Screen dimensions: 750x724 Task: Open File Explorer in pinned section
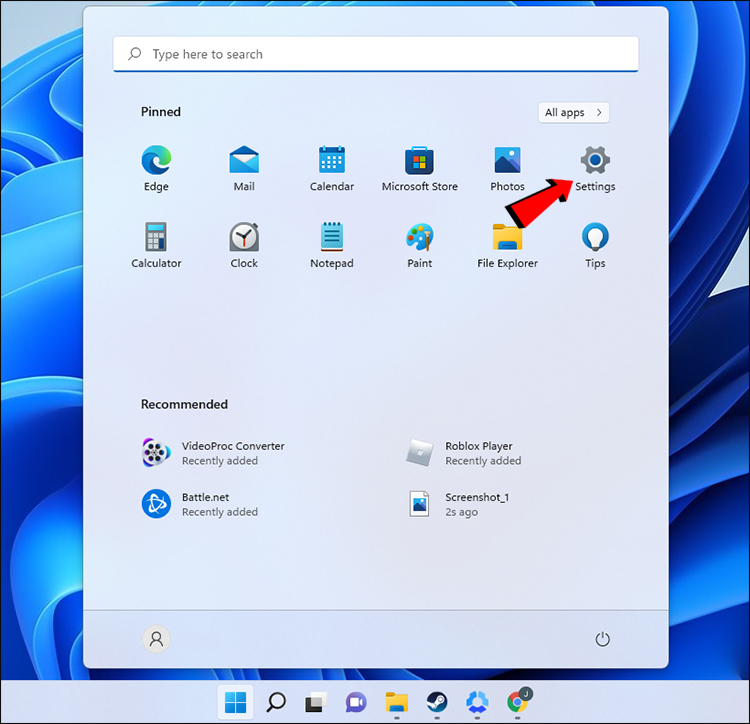click(507, 245)
